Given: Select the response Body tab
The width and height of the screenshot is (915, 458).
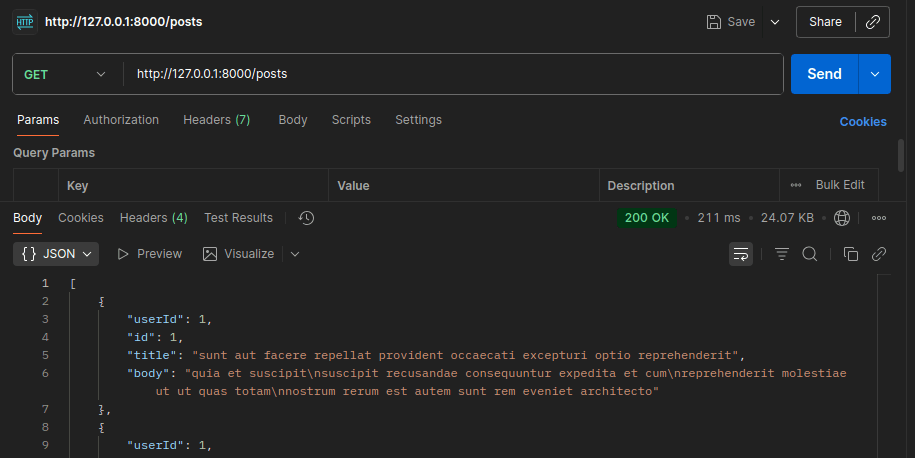Looking at the screenshot, I should coord(27,218).
